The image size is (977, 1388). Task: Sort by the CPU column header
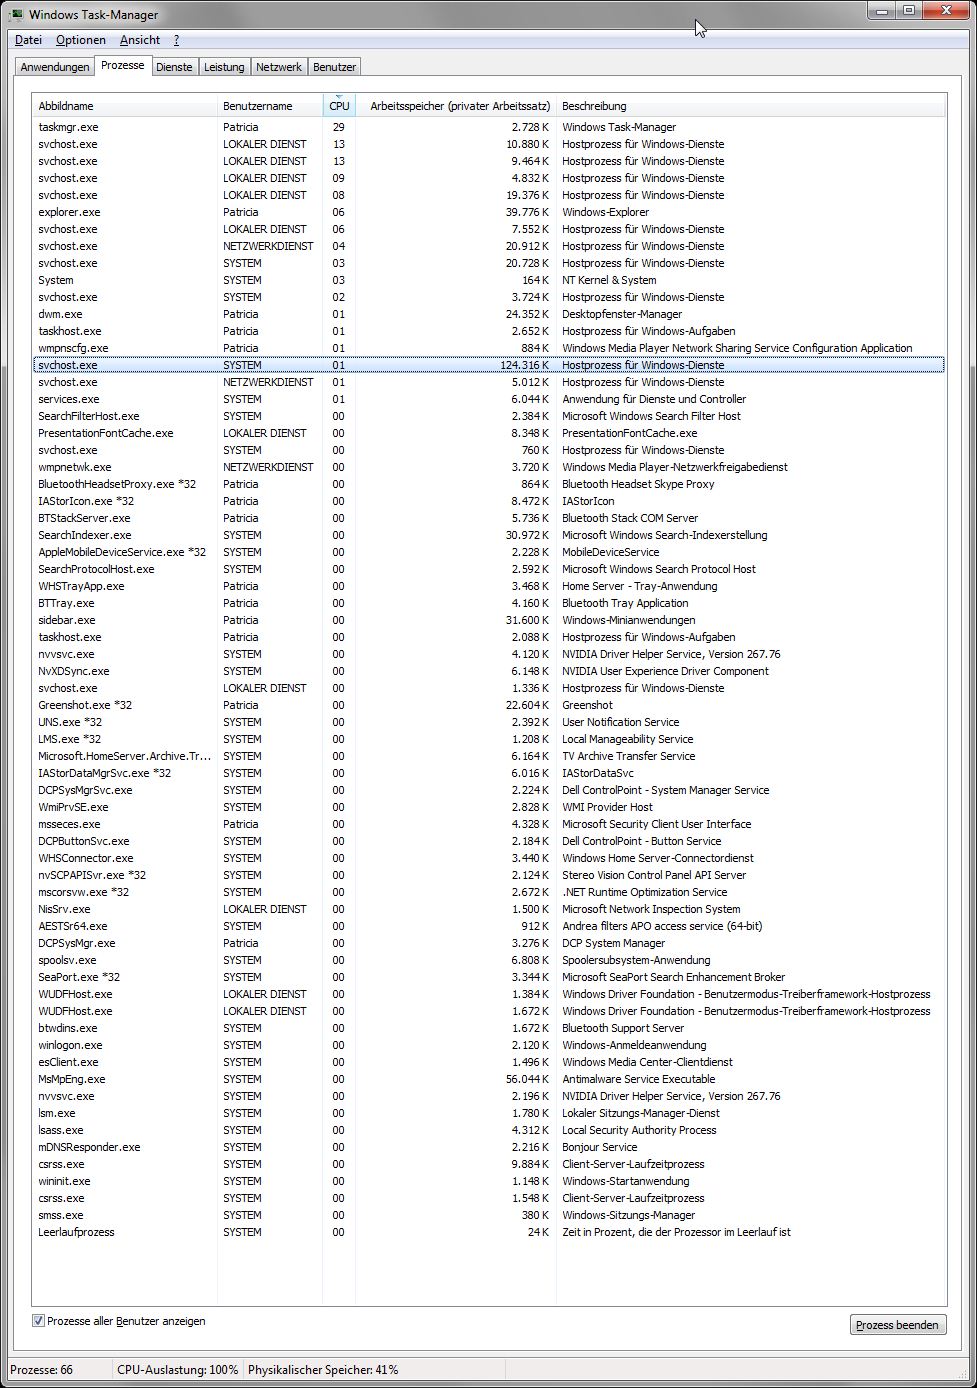[x=339, y=106]
